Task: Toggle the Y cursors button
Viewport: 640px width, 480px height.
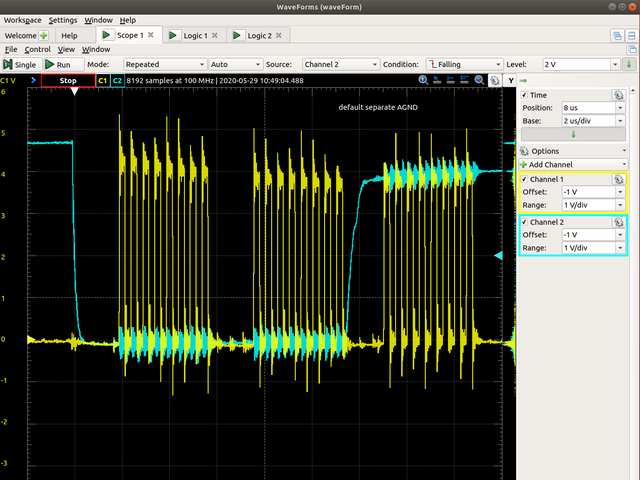Action: pos(511,80)
